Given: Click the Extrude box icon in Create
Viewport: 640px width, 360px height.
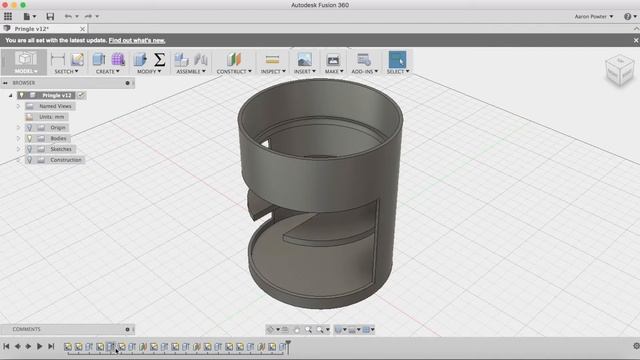Looking at the screenshot, I should [x=99, y=60].
